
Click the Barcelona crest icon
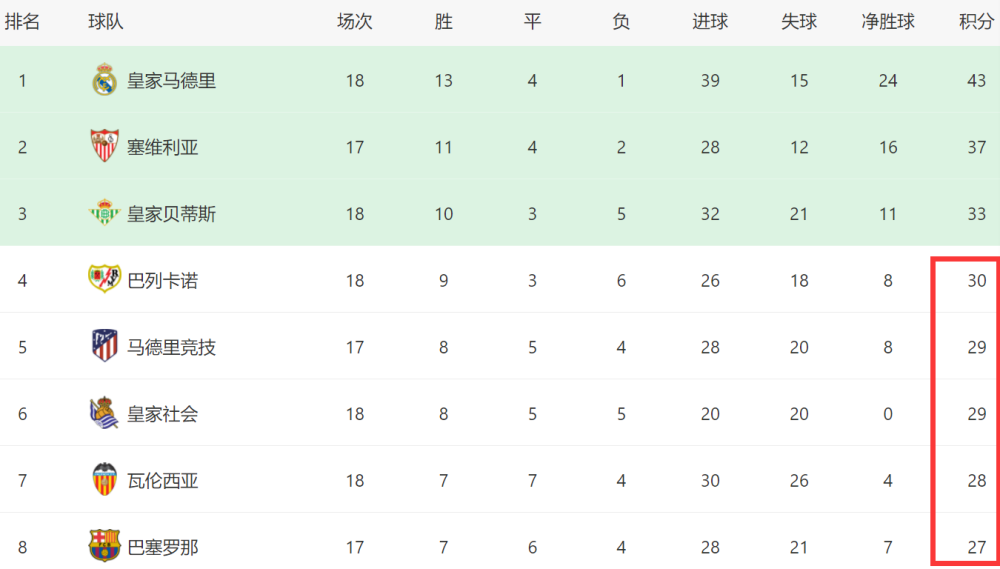104,545
